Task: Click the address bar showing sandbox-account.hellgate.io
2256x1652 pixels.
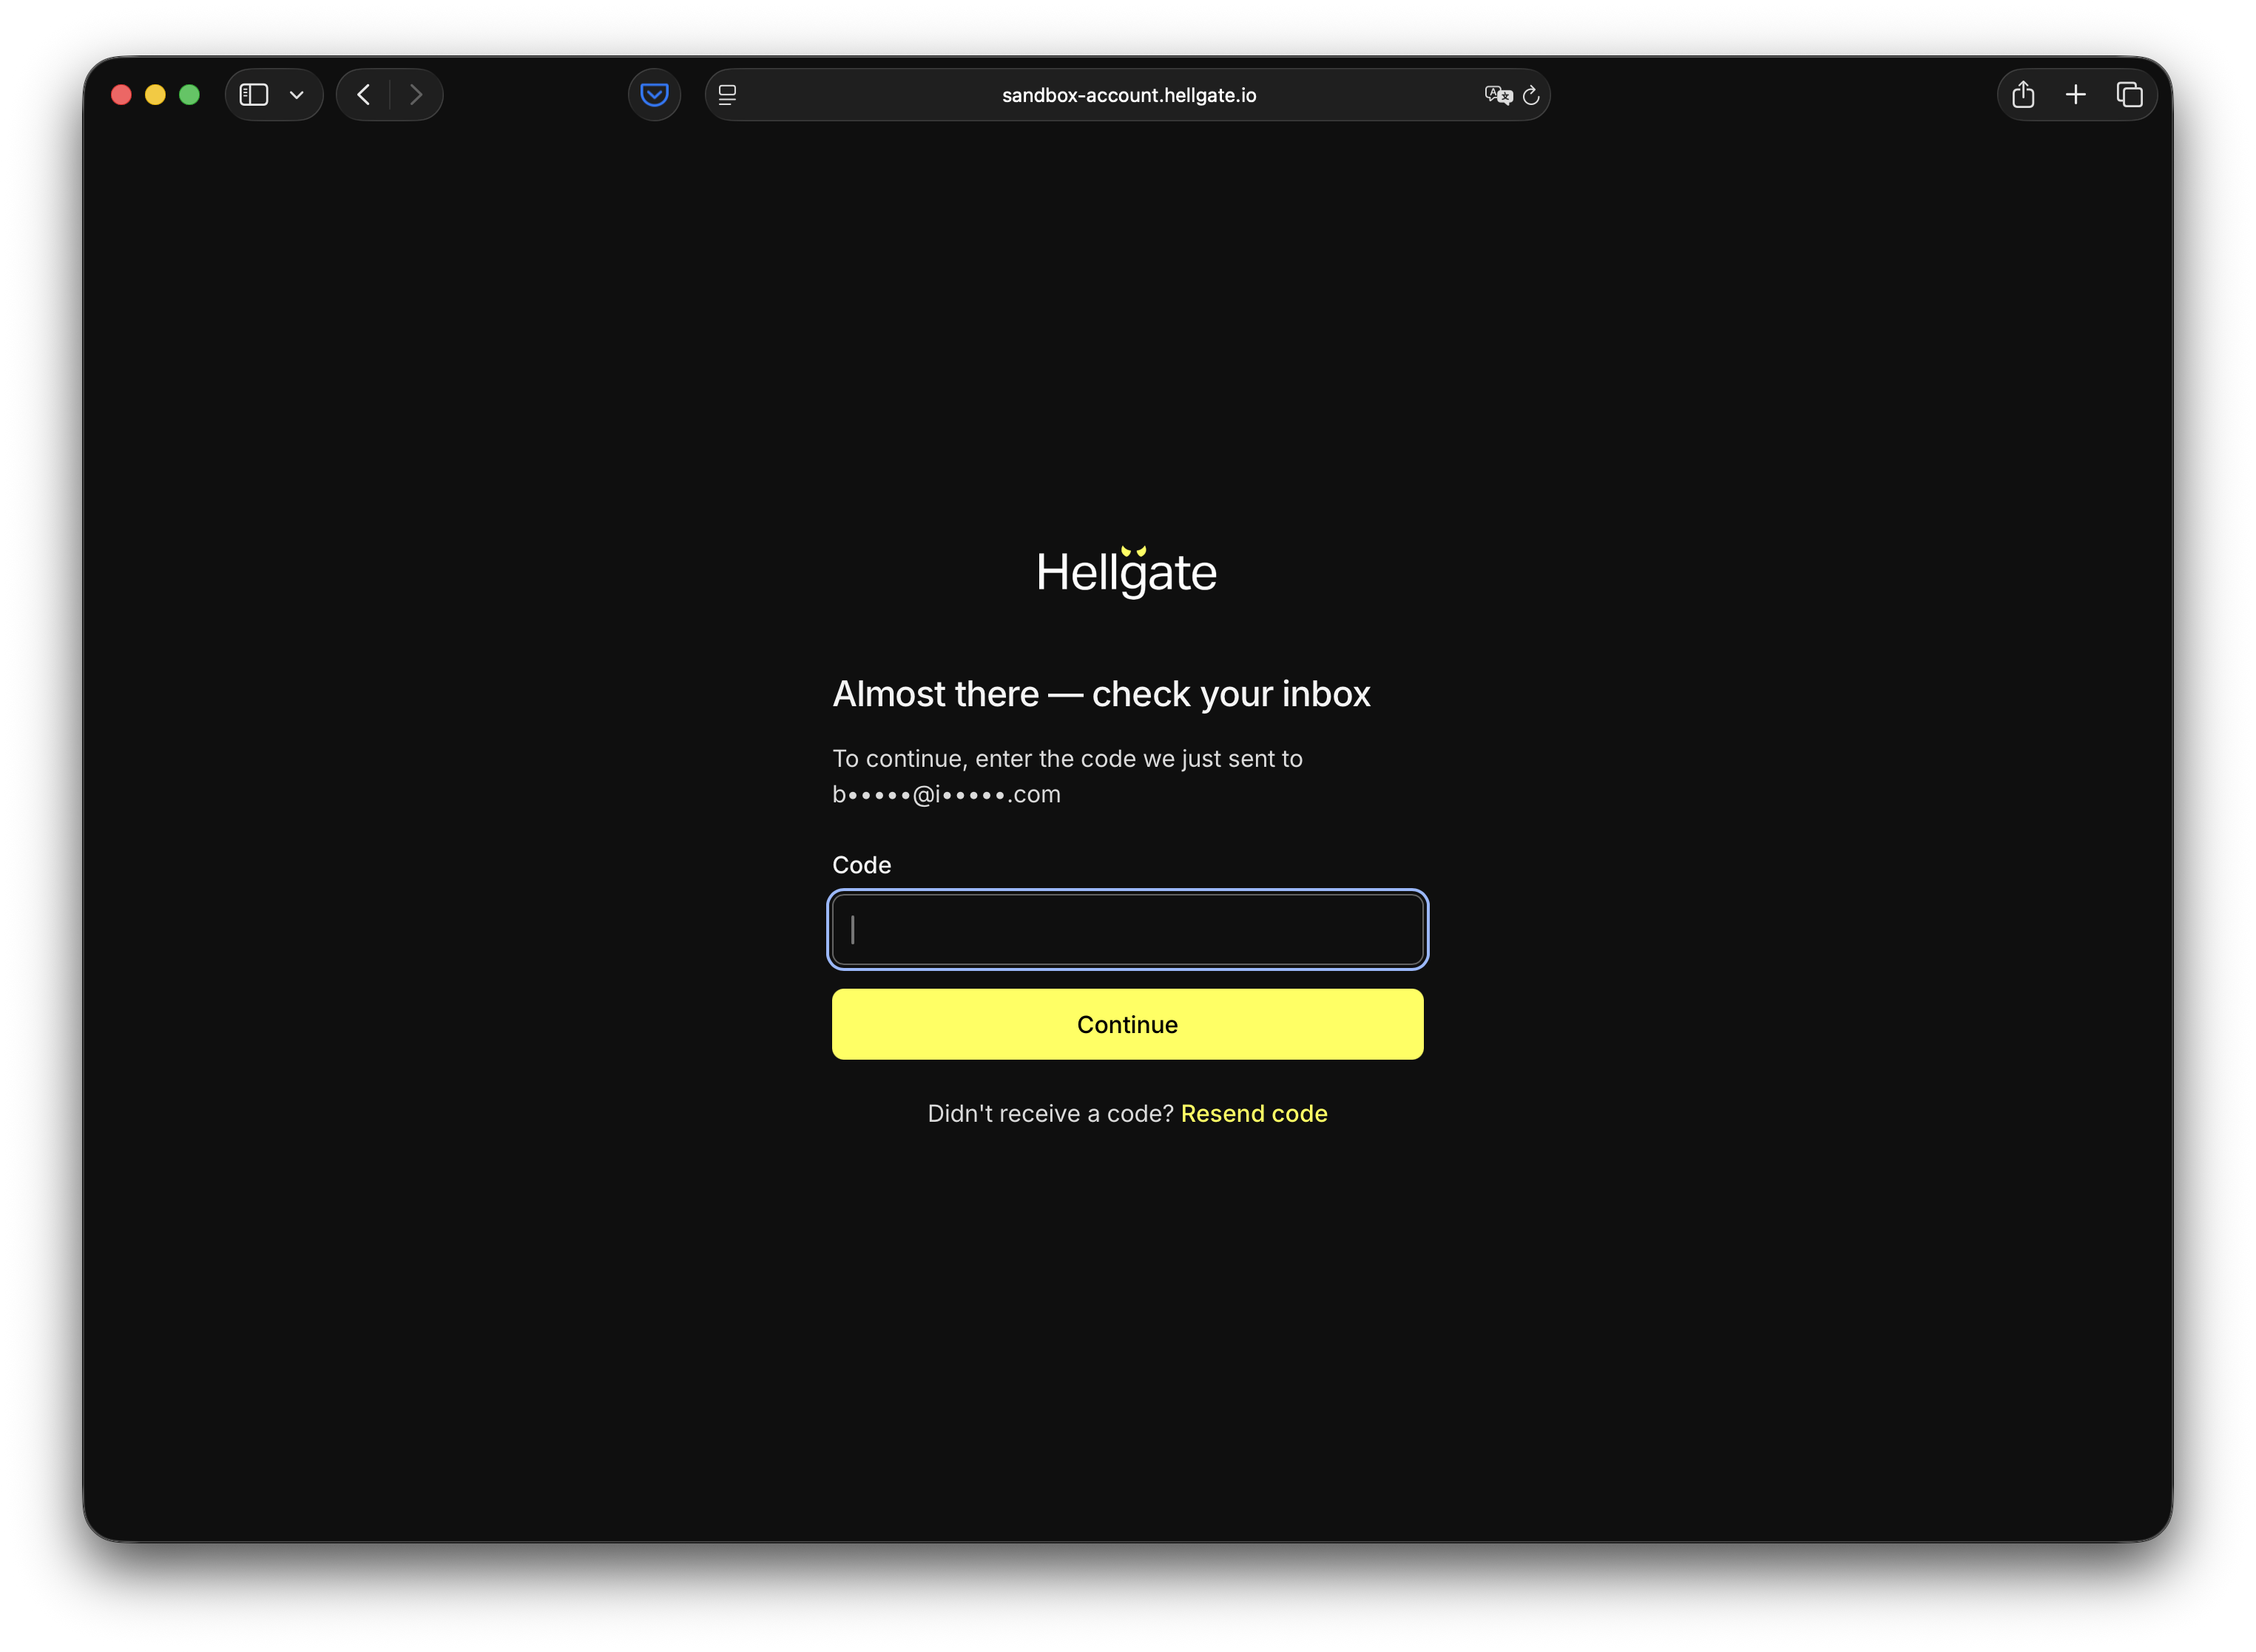Action: tap(1128, 95)
